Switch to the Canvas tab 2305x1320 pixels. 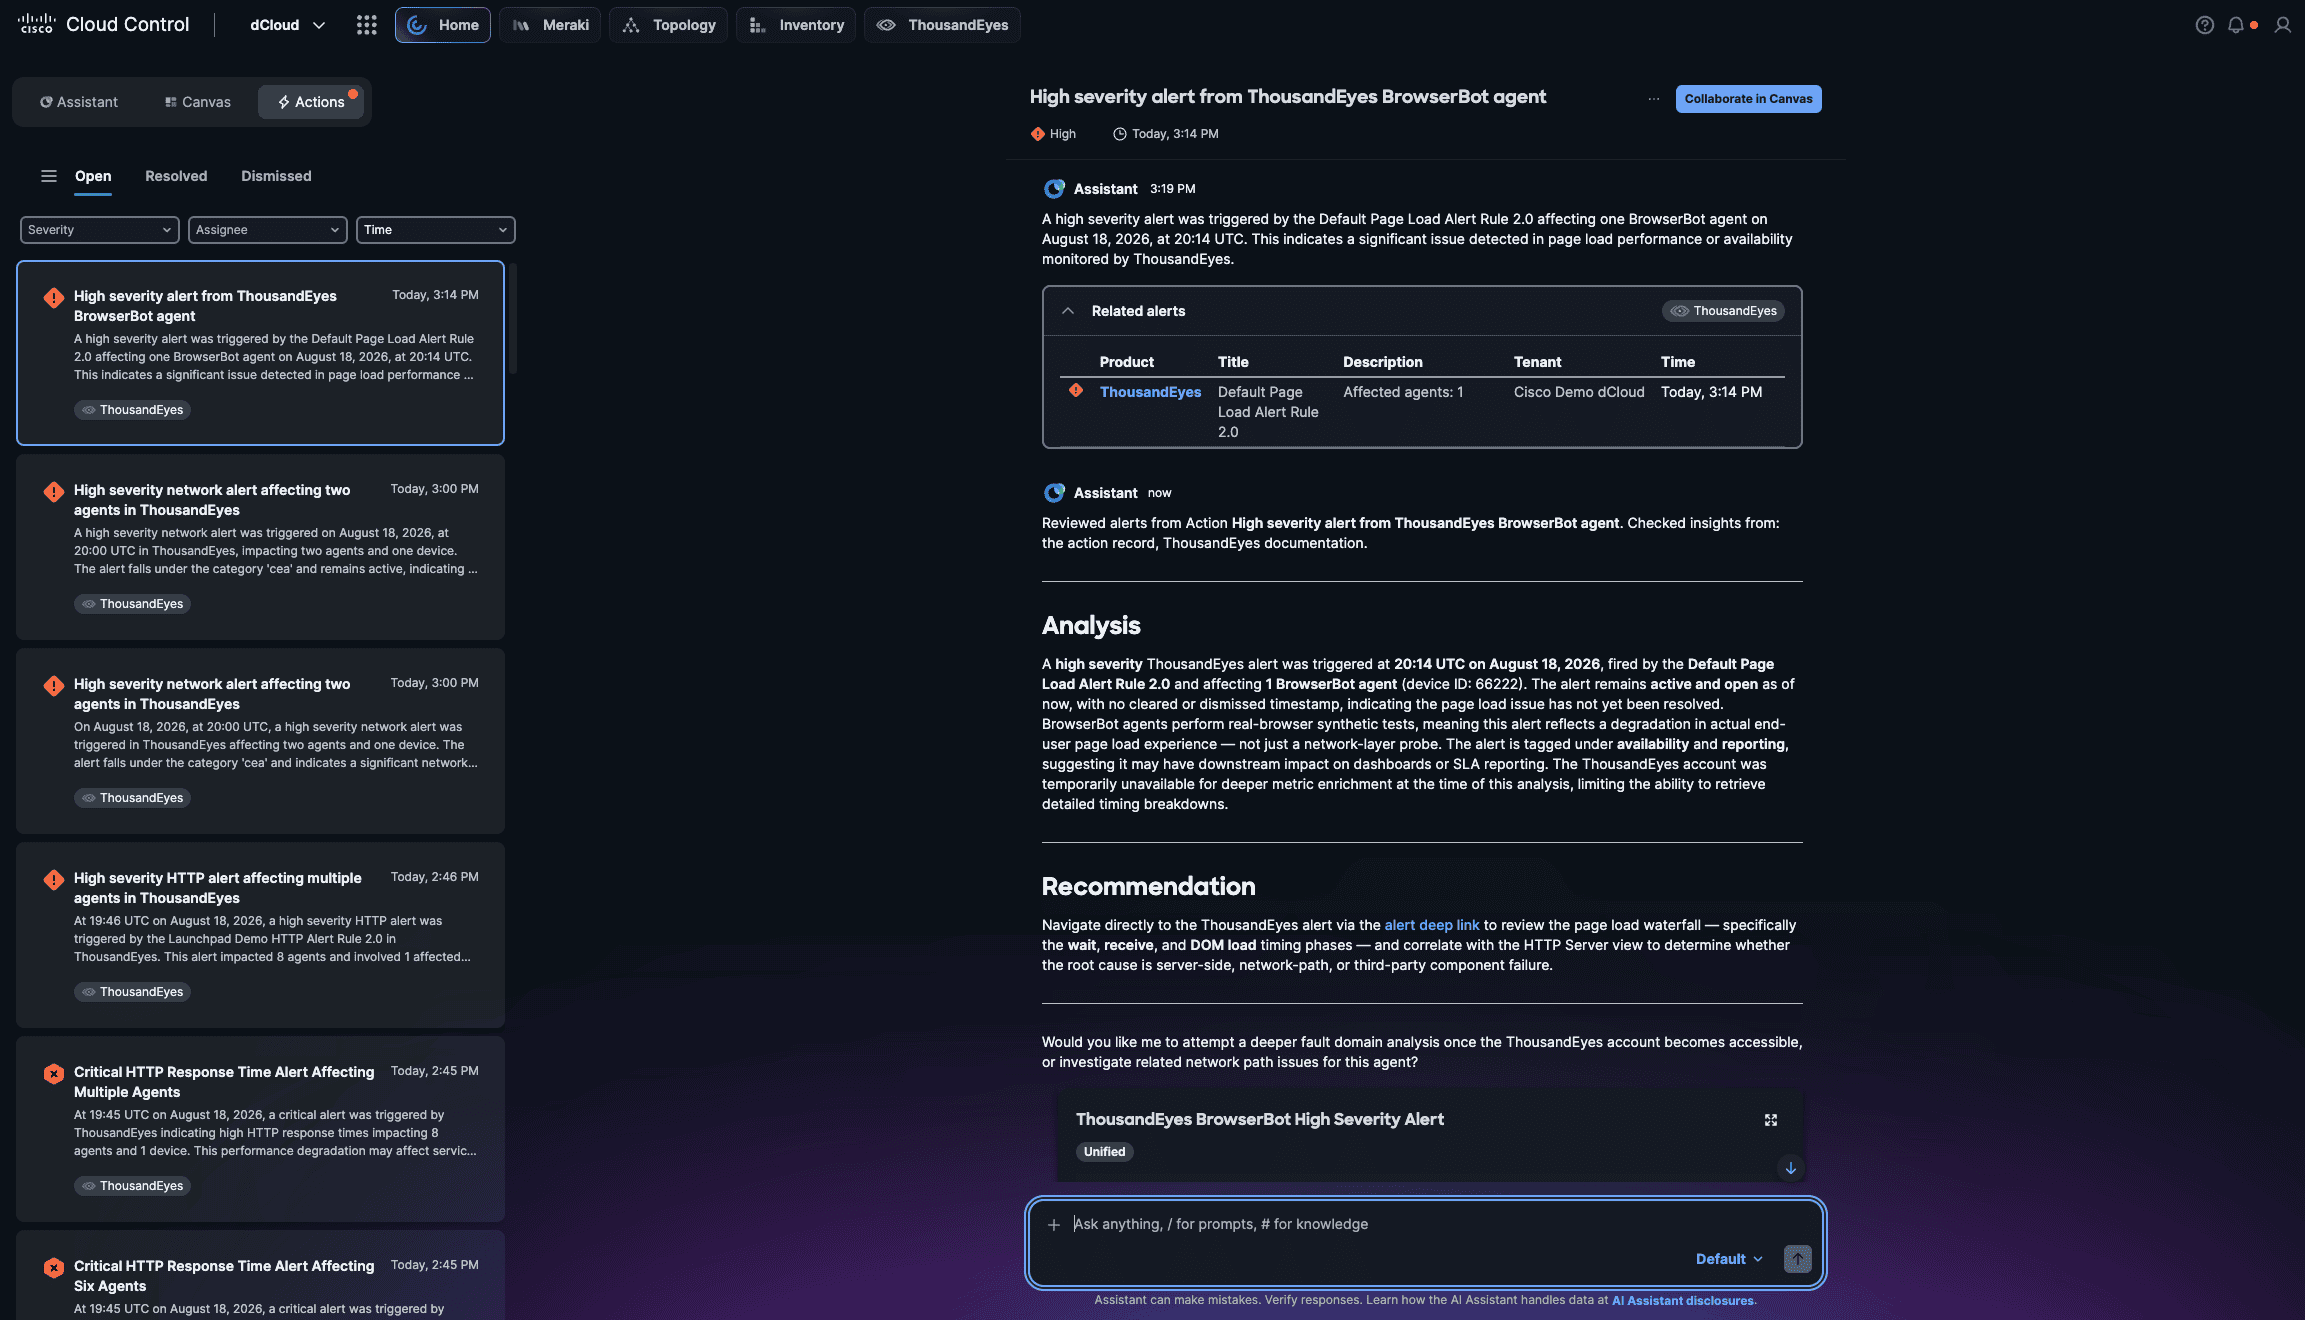coord(197,102)
